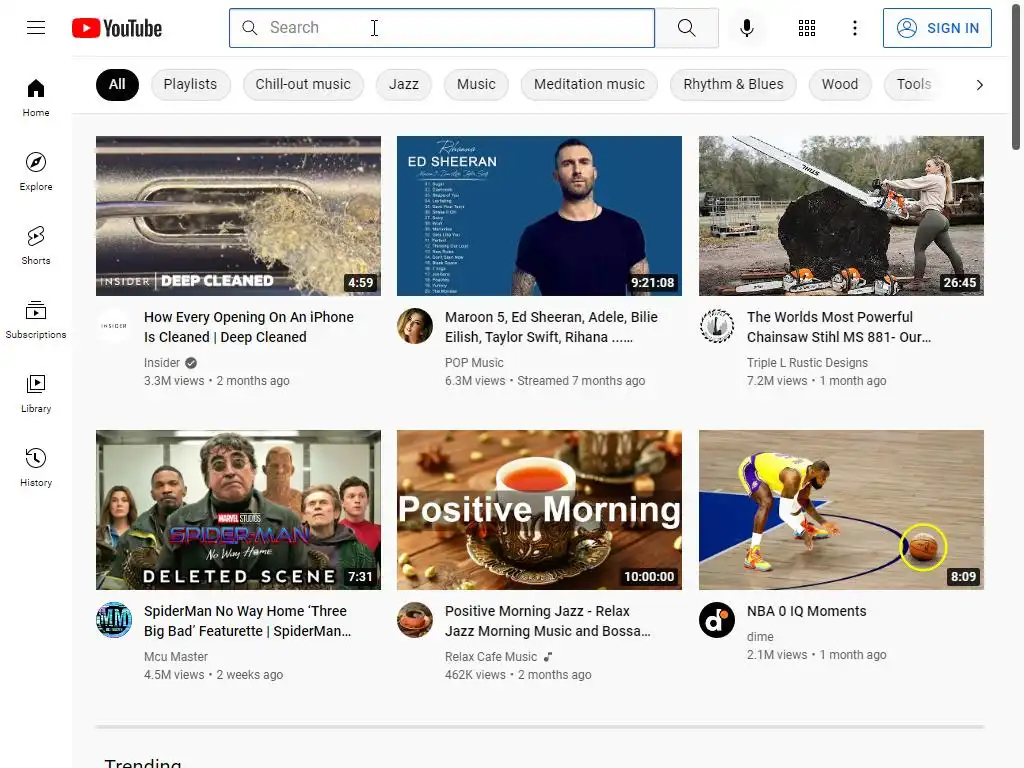This screenshot has width=1024, height=768.
Task: Play iPhone Deep Cleaned video thumbnail
Action: tap(238, 216)
